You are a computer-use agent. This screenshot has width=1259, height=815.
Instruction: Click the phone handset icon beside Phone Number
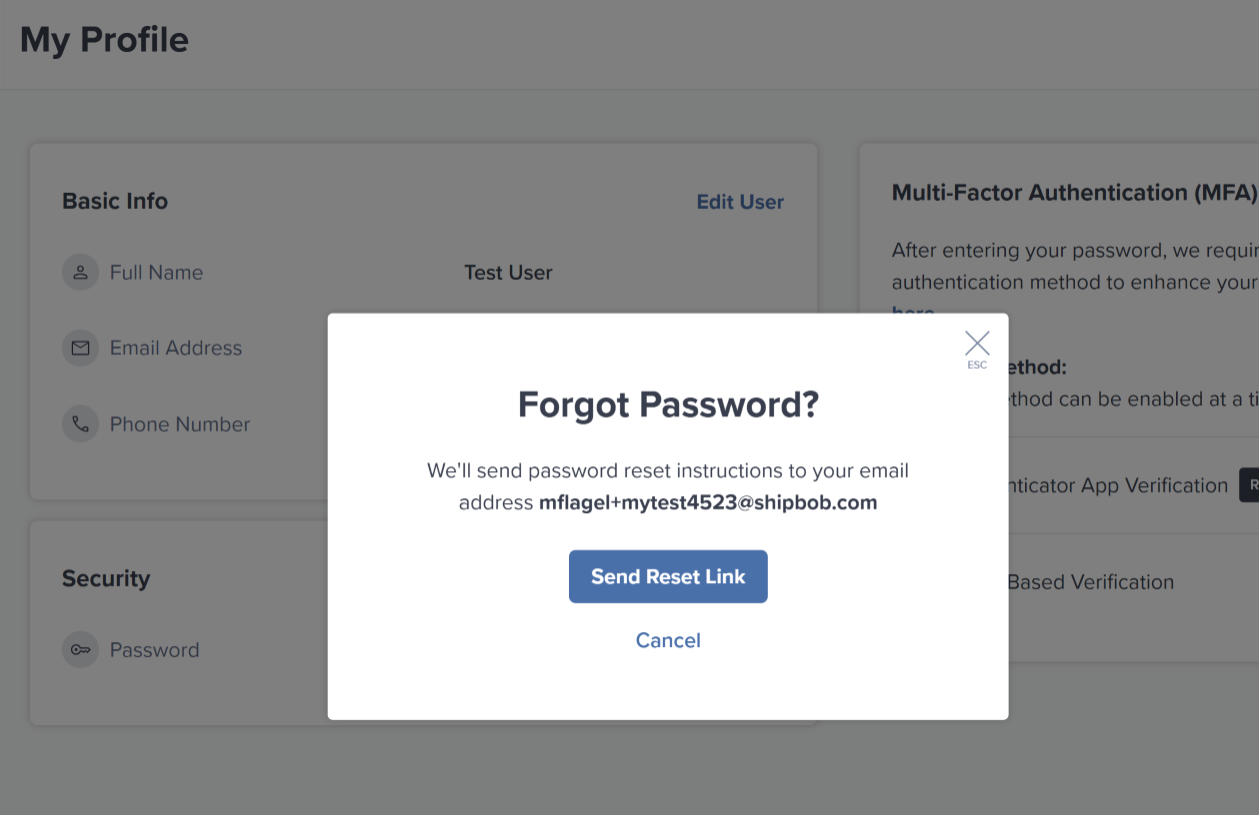(x=80, y=423)
